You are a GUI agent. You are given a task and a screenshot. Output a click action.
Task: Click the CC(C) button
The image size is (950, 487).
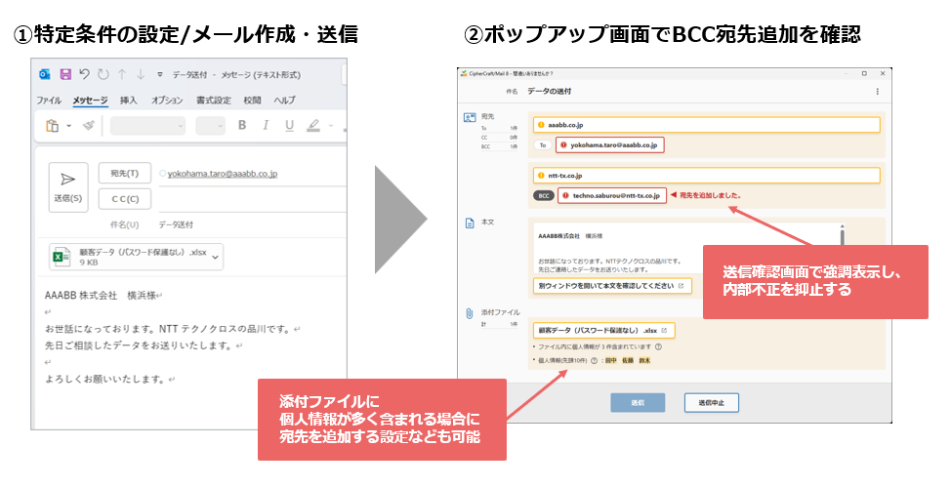(125, 199)
